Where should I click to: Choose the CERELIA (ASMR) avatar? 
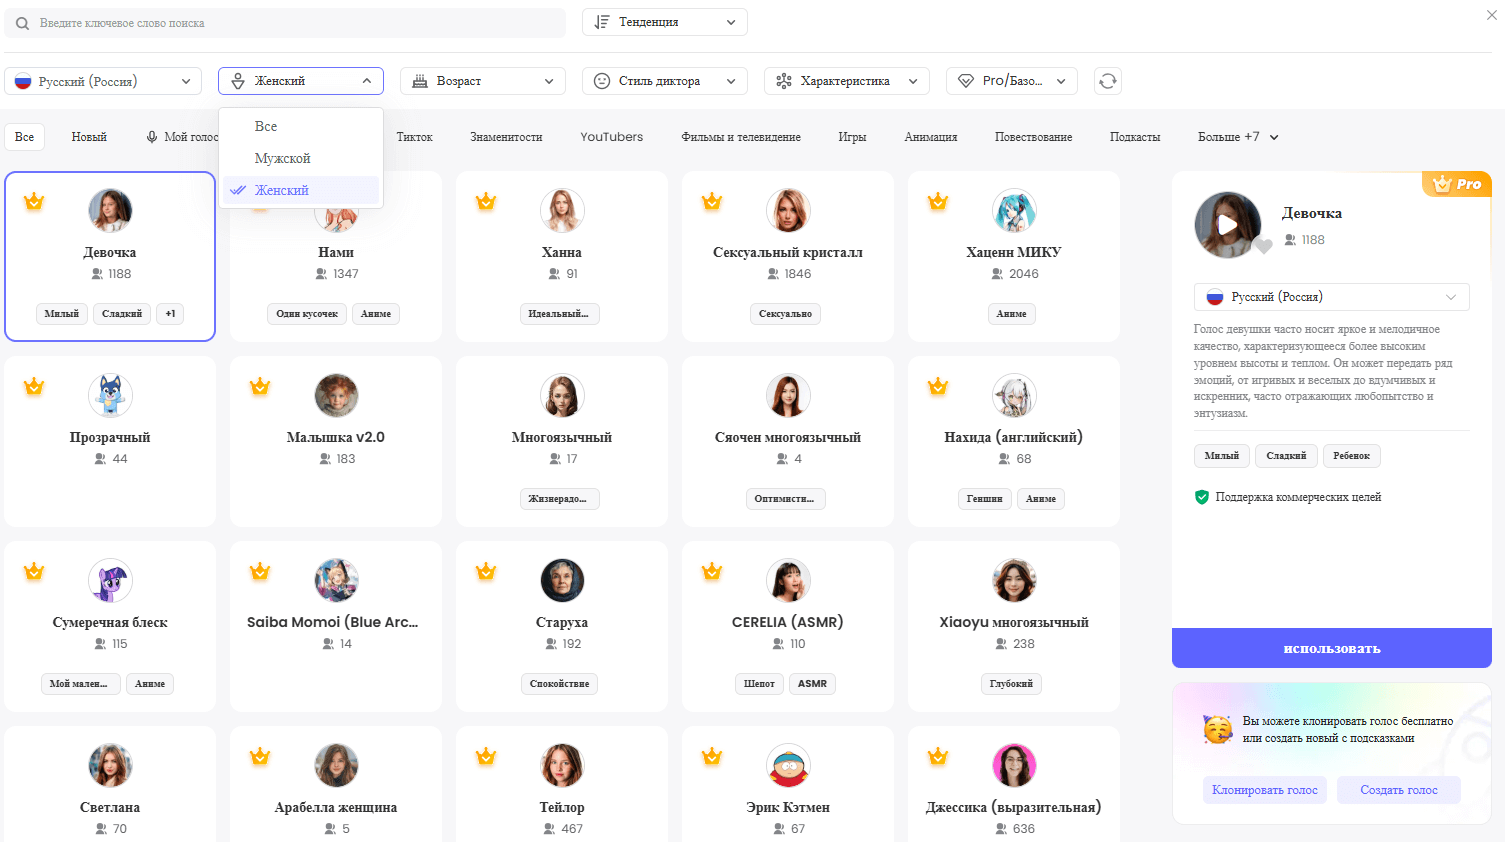point(788,580)
